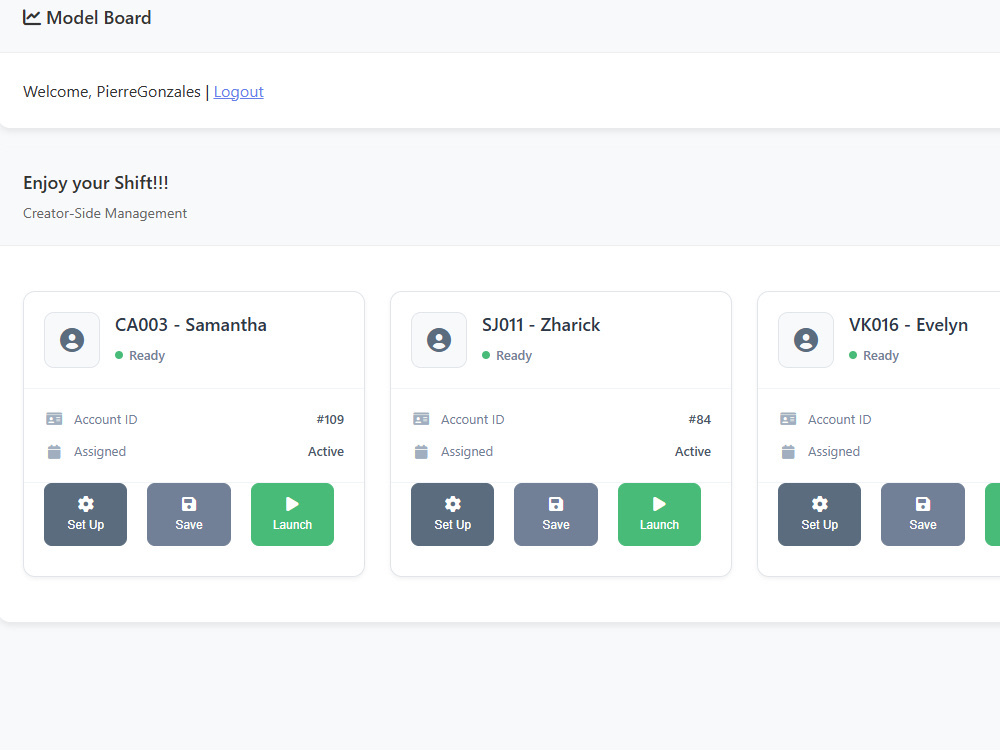The height and width of the screenshot is (750, 1000).
Task: Launch the CA003 - Samantha account
Action: 292,514
